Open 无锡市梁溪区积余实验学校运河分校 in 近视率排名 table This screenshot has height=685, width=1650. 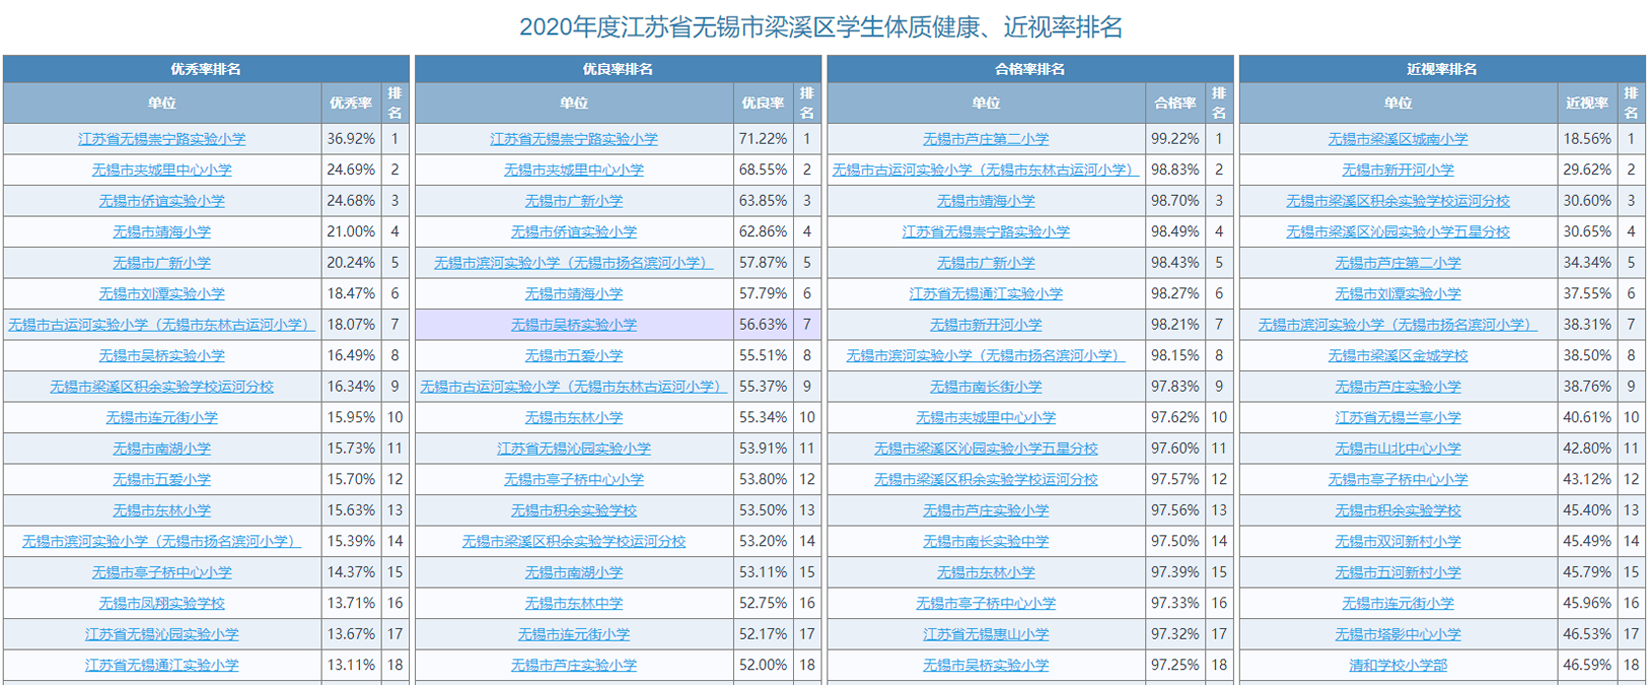click(x=1398, y=201)
